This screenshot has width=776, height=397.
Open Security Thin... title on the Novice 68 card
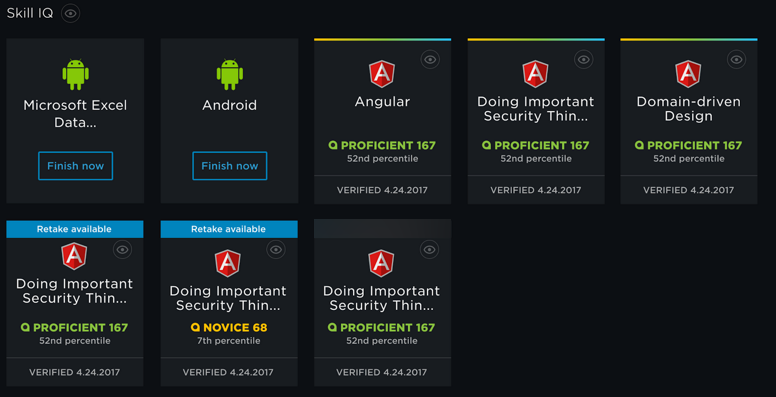[228, 298]
